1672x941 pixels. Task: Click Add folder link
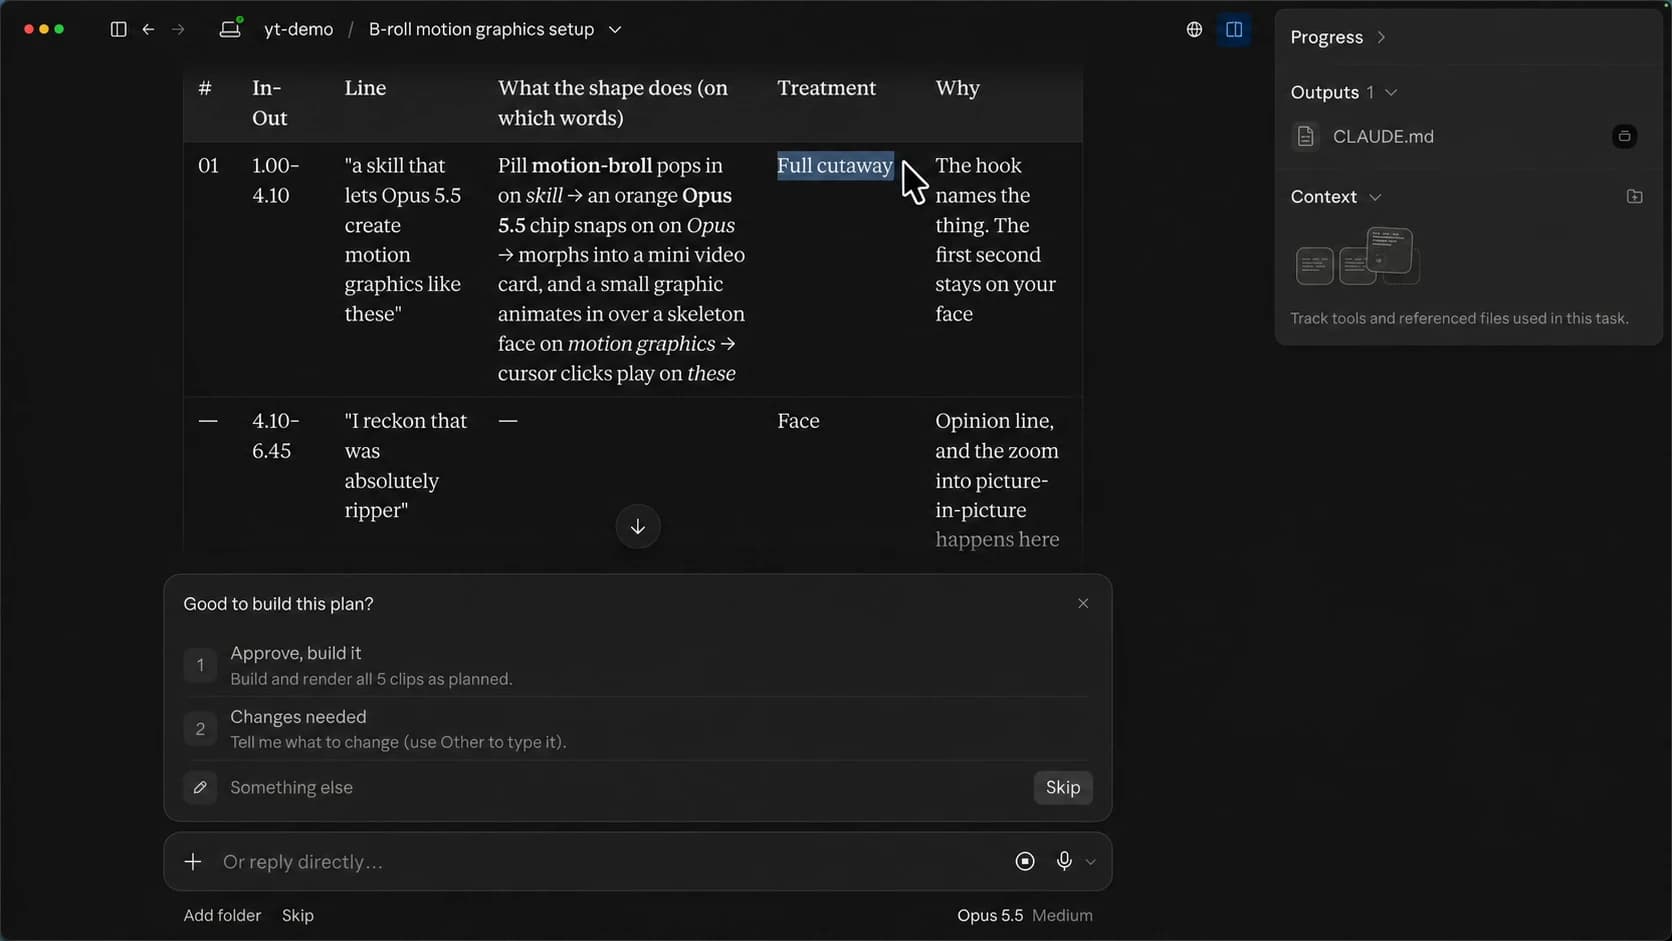pyautogui.click(x=222, y=916)
